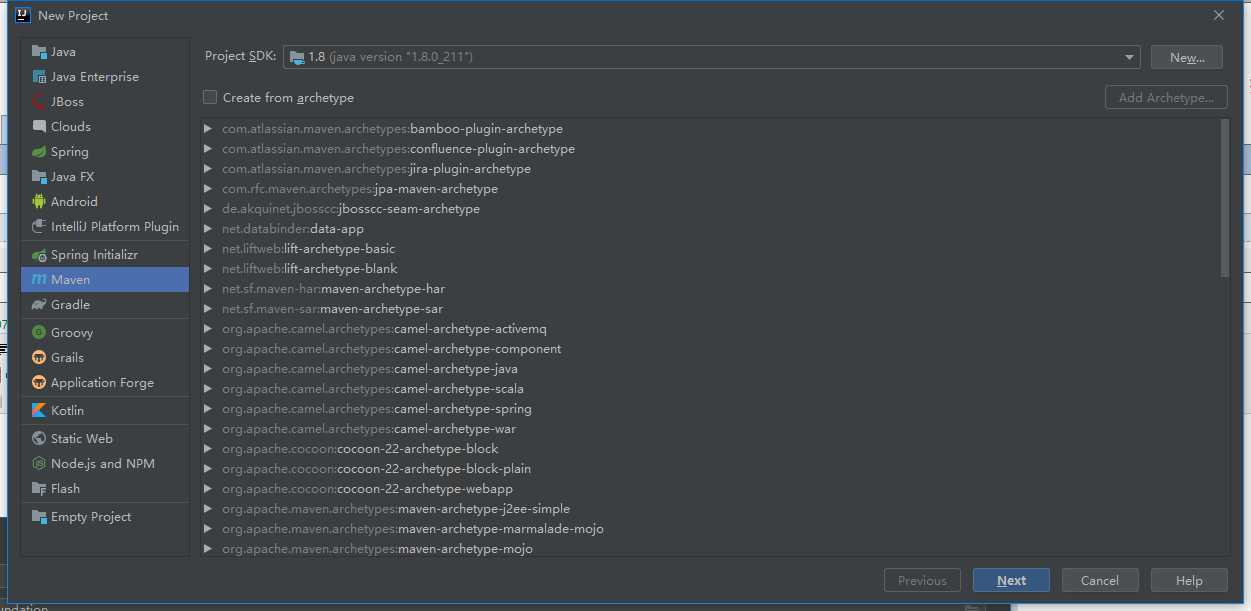The width and height of the screenshot is (1251, 611).
Task: Click the Groovy icon
Action: pyautogui.click(x=39, y=333)
